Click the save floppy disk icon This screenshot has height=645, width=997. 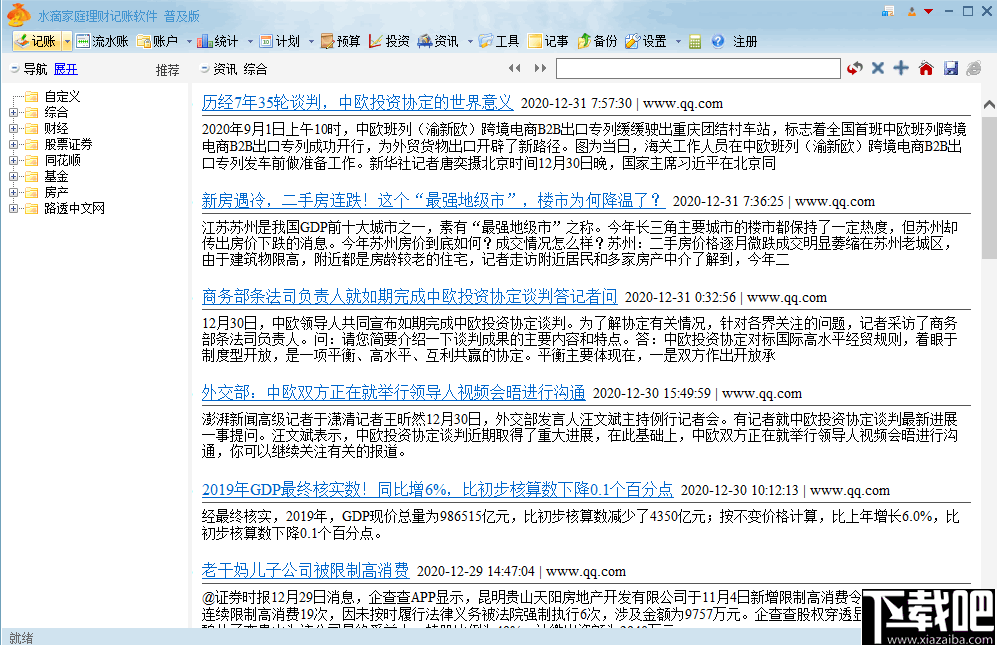950,67
